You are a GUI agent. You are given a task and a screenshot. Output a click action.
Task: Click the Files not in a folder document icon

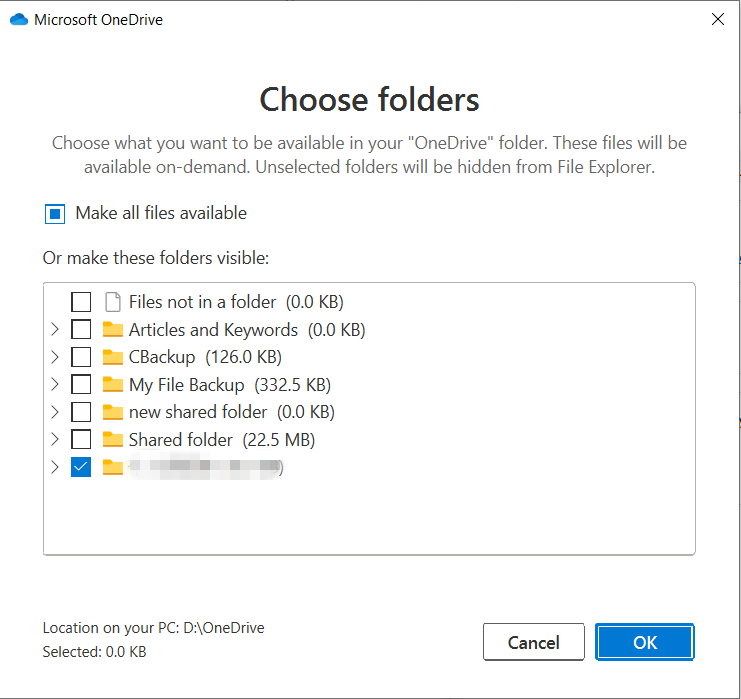click(112, 302)
